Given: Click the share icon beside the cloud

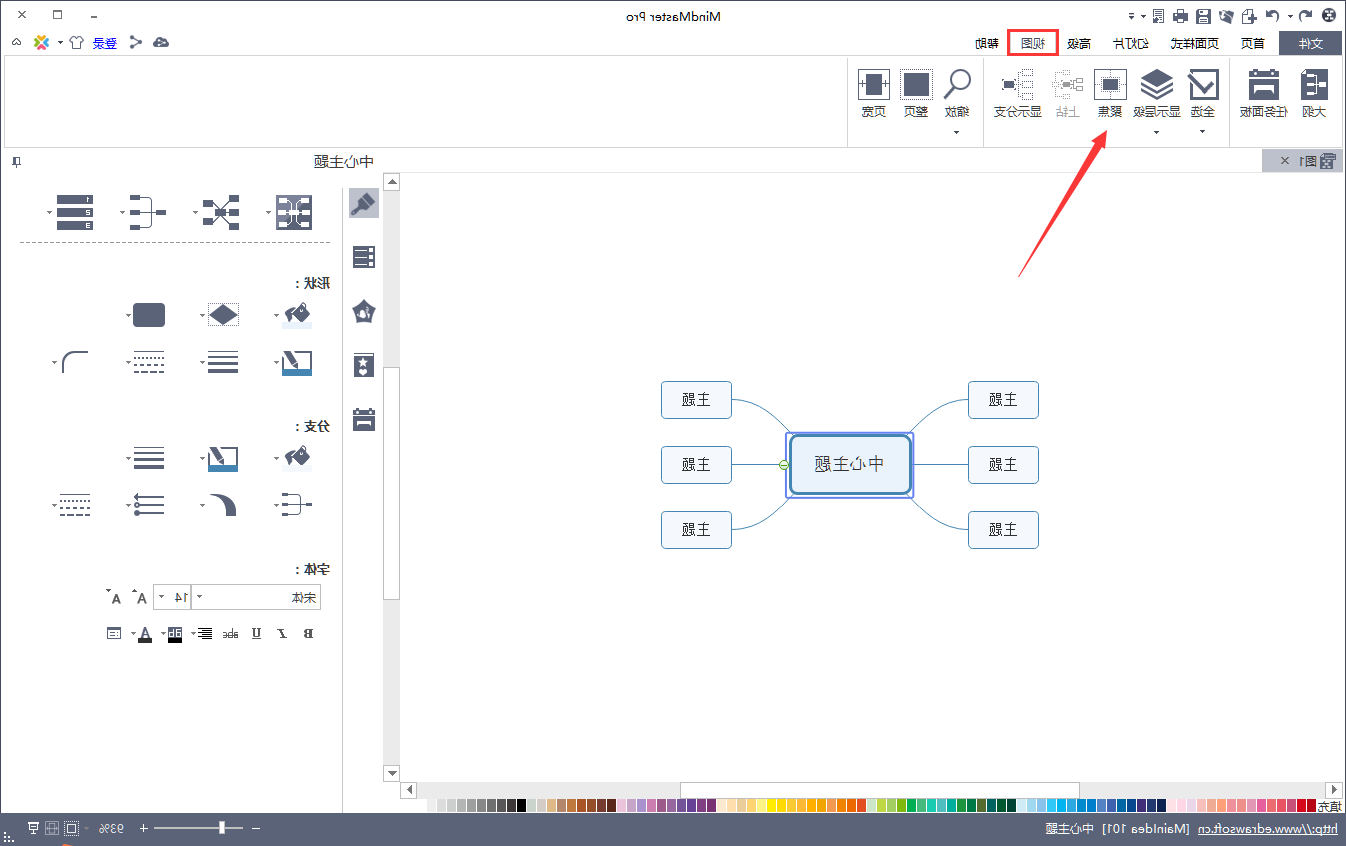Looking at the screenshot, I should [x=135, y=43].
